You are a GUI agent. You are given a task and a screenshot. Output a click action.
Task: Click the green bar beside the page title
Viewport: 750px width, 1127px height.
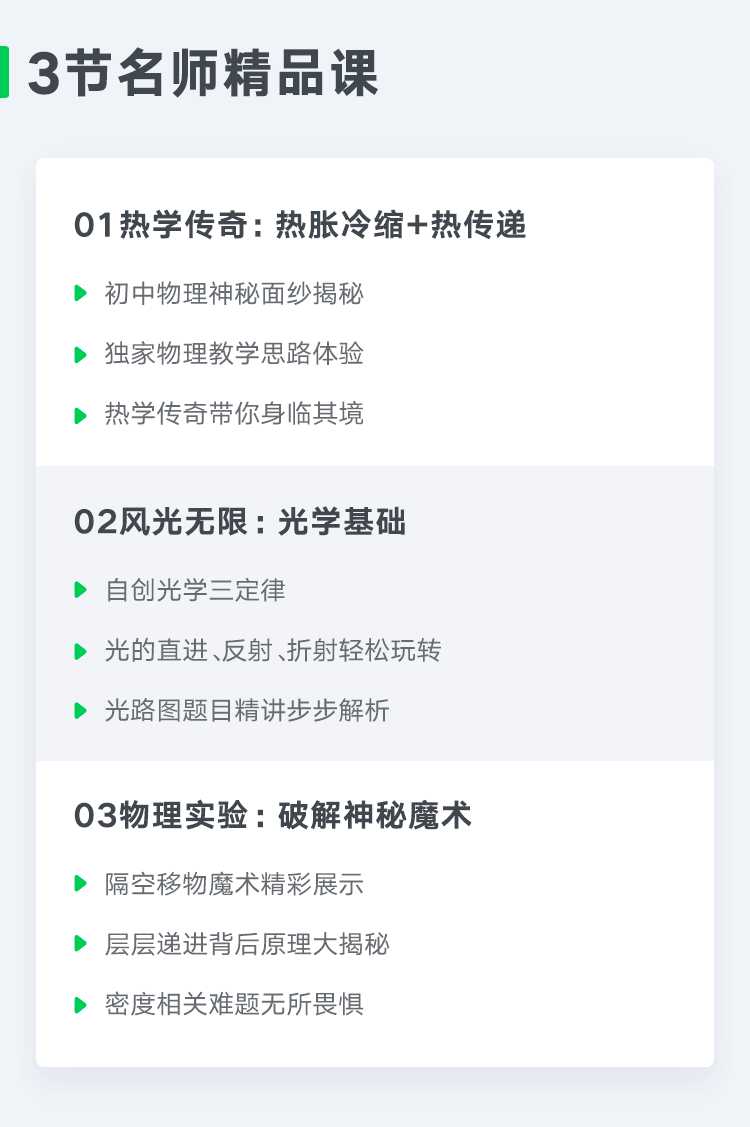pyautogui.click(x=4, y=72)
